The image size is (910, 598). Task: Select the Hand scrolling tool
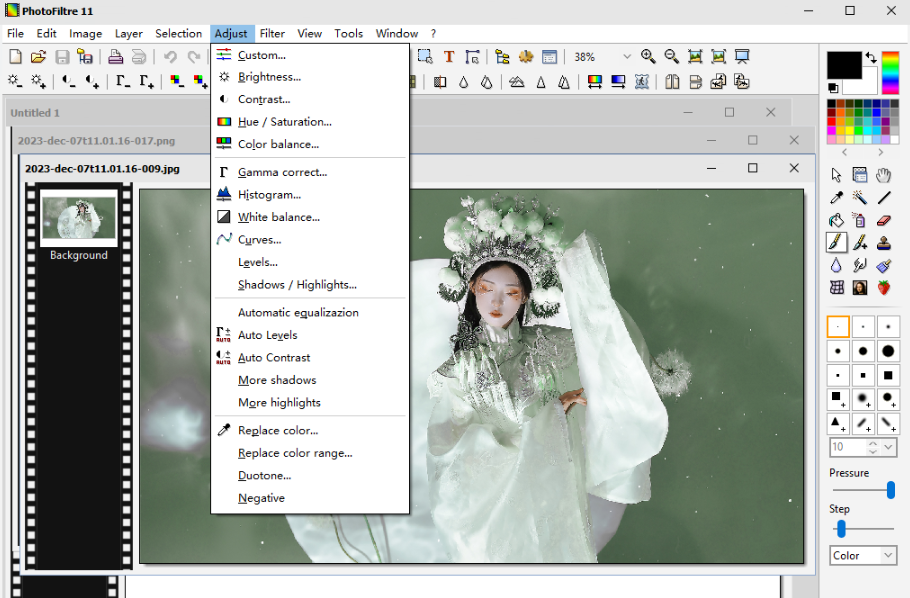coord(884,175)
